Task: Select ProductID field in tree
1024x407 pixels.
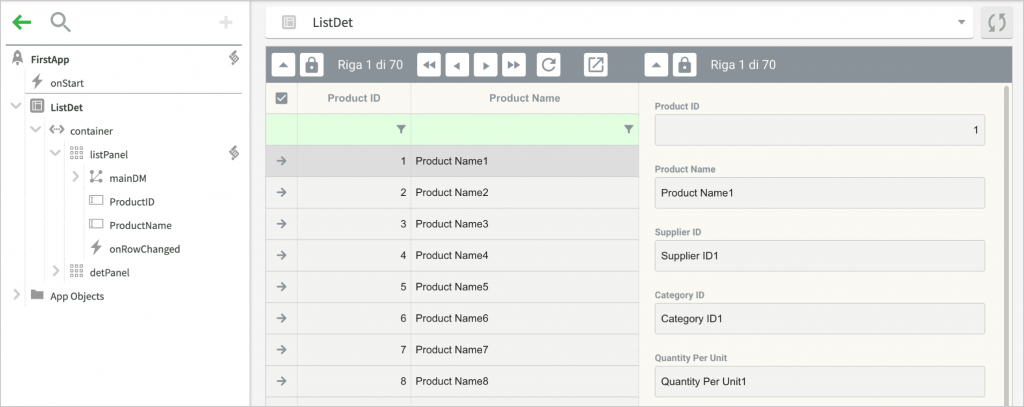Action: point(131,201)
